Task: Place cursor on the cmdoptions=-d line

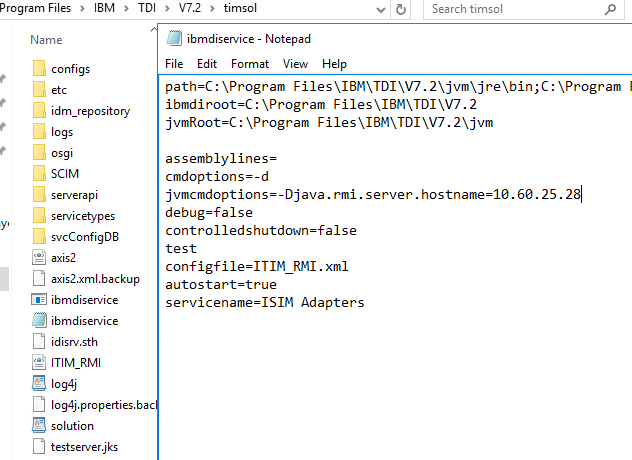Action: pyautogui.click(x=217, y=177)
